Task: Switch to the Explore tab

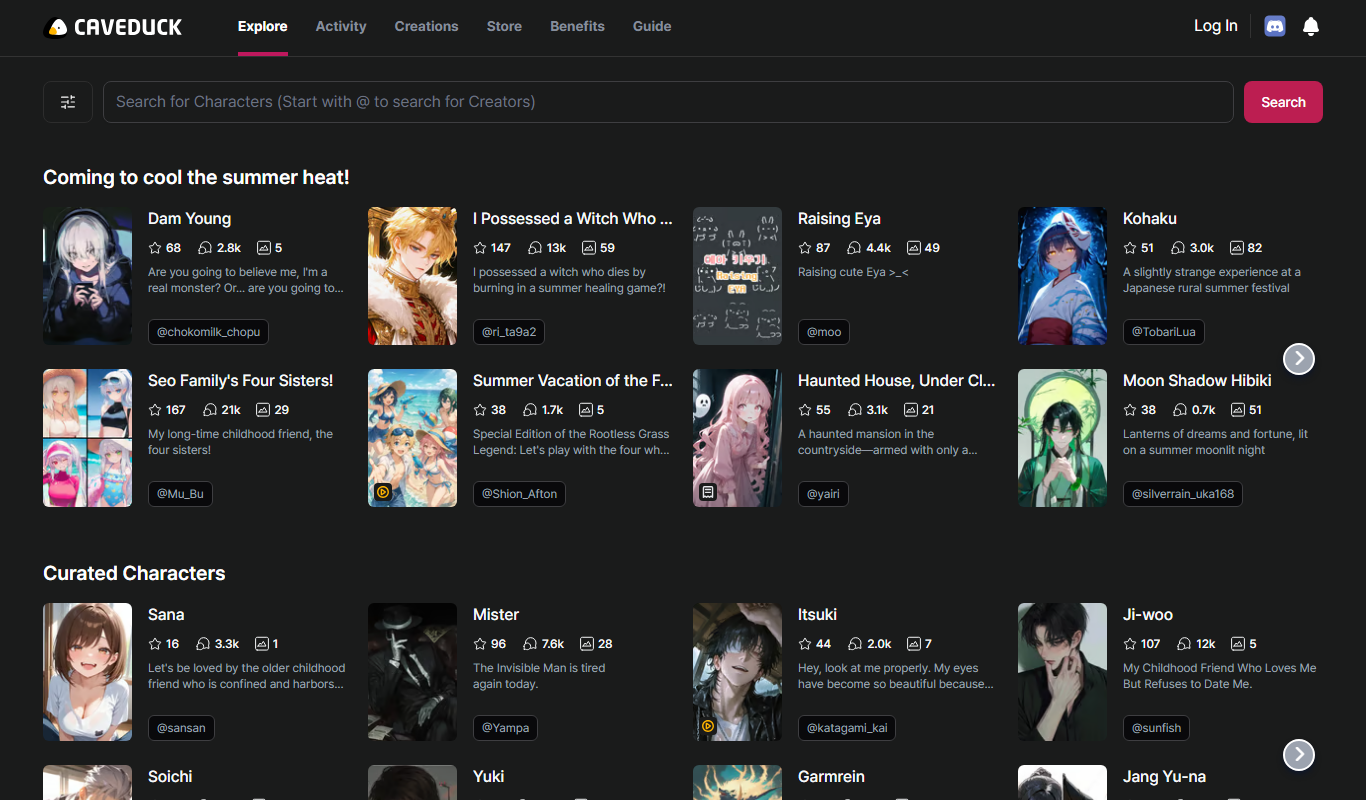Action: (x=263, y=27)
